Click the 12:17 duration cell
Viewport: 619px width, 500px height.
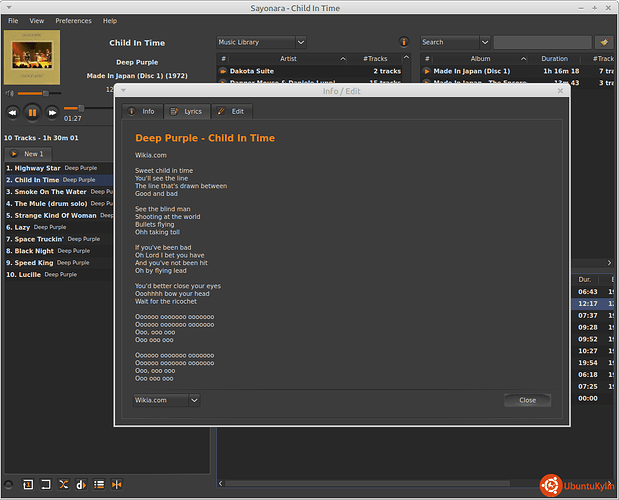point(587,303)
